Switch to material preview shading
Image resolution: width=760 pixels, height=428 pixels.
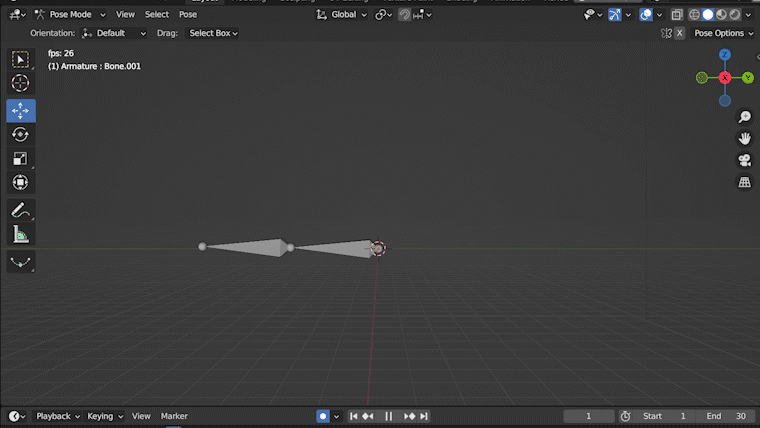721,15
